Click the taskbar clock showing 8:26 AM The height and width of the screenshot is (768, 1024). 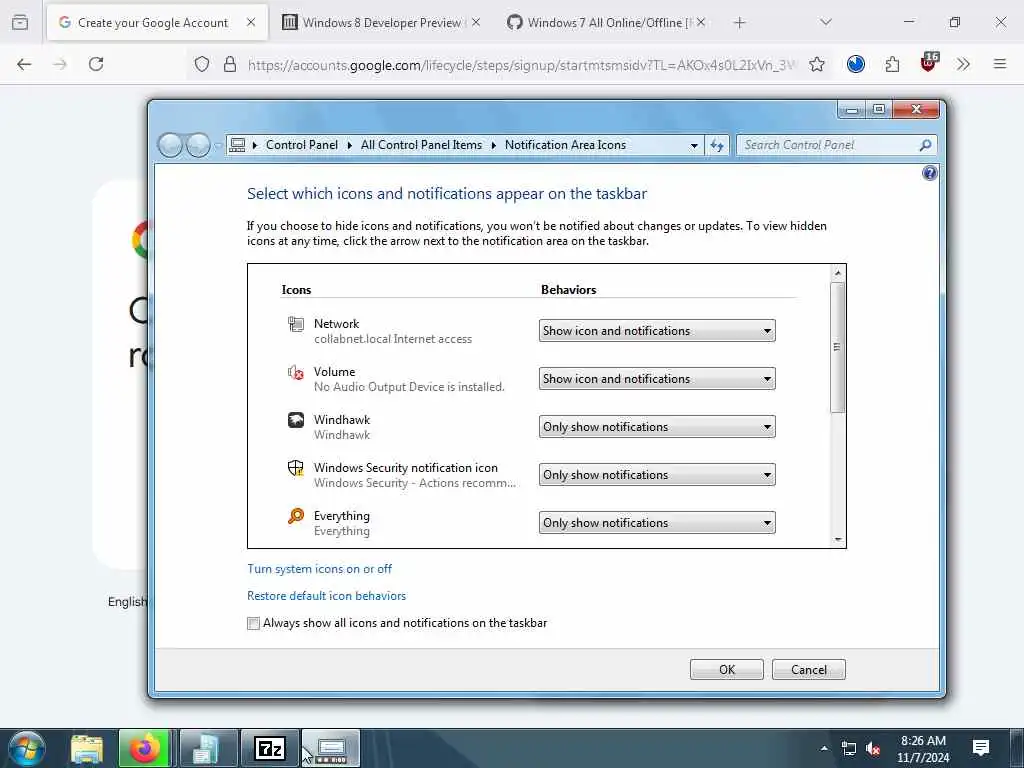[x=923, y=748]
